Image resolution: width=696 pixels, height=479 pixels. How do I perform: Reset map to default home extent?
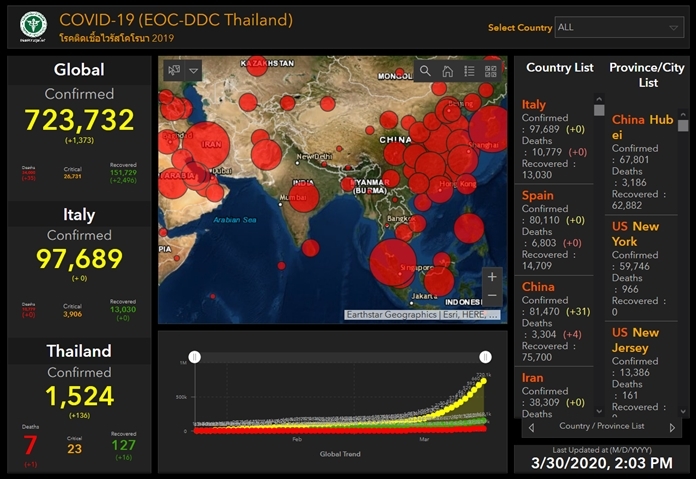447,71
